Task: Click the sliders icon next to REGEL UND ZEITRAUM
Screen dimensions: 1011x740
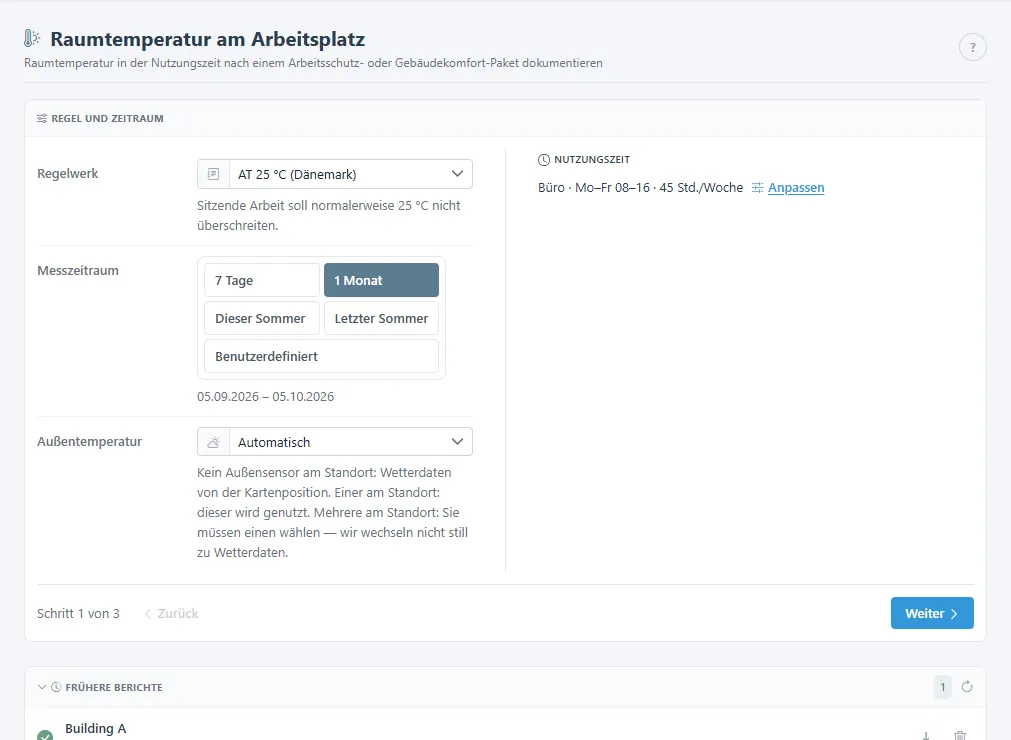Action: click(42, 119)
